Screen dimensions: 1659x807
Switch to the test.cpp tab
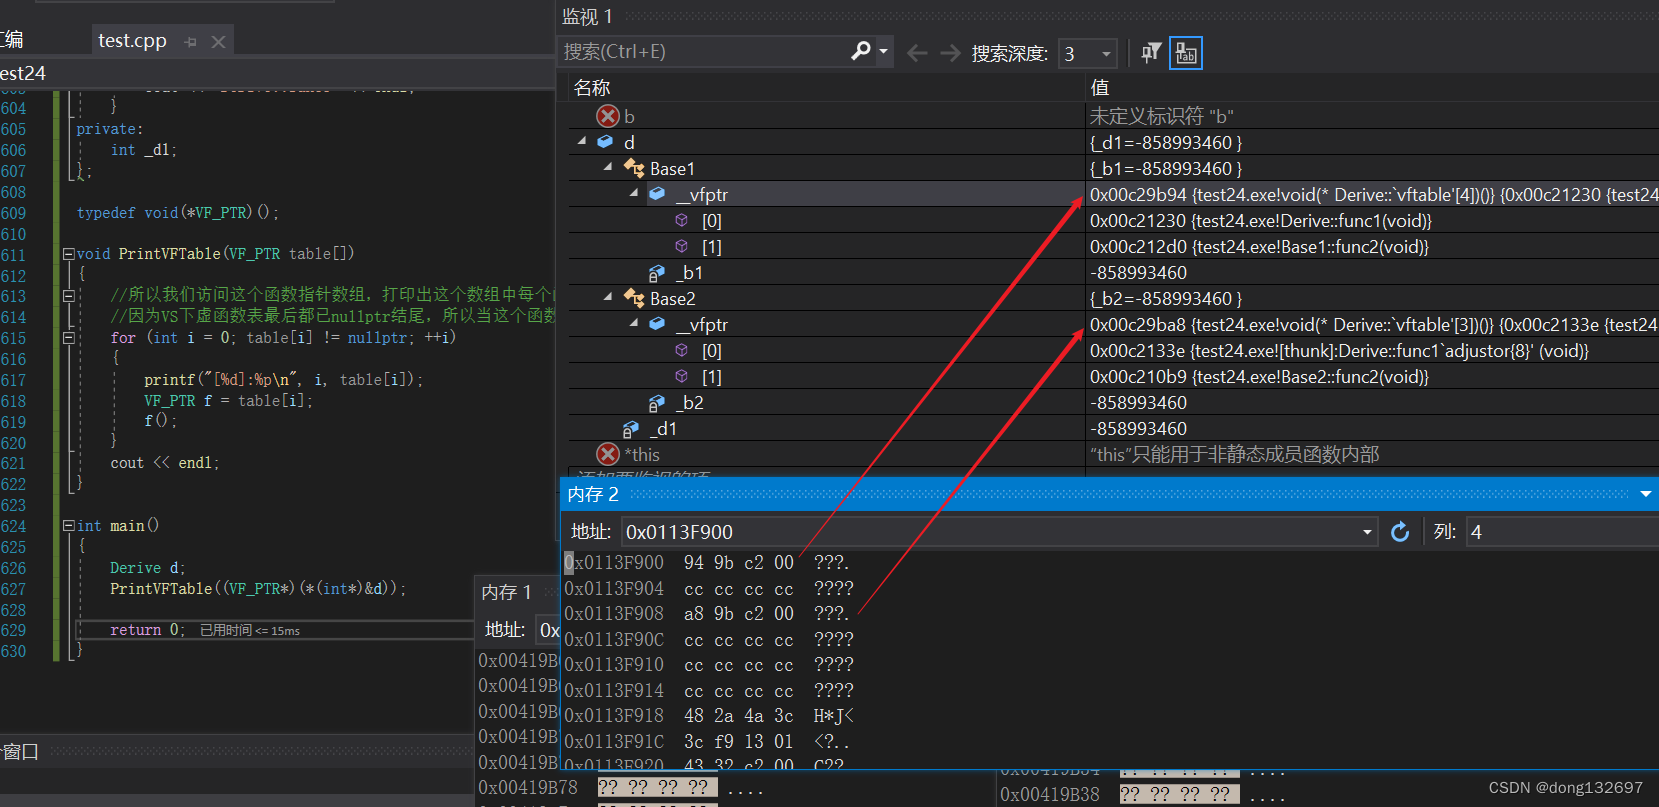(132, 41)
